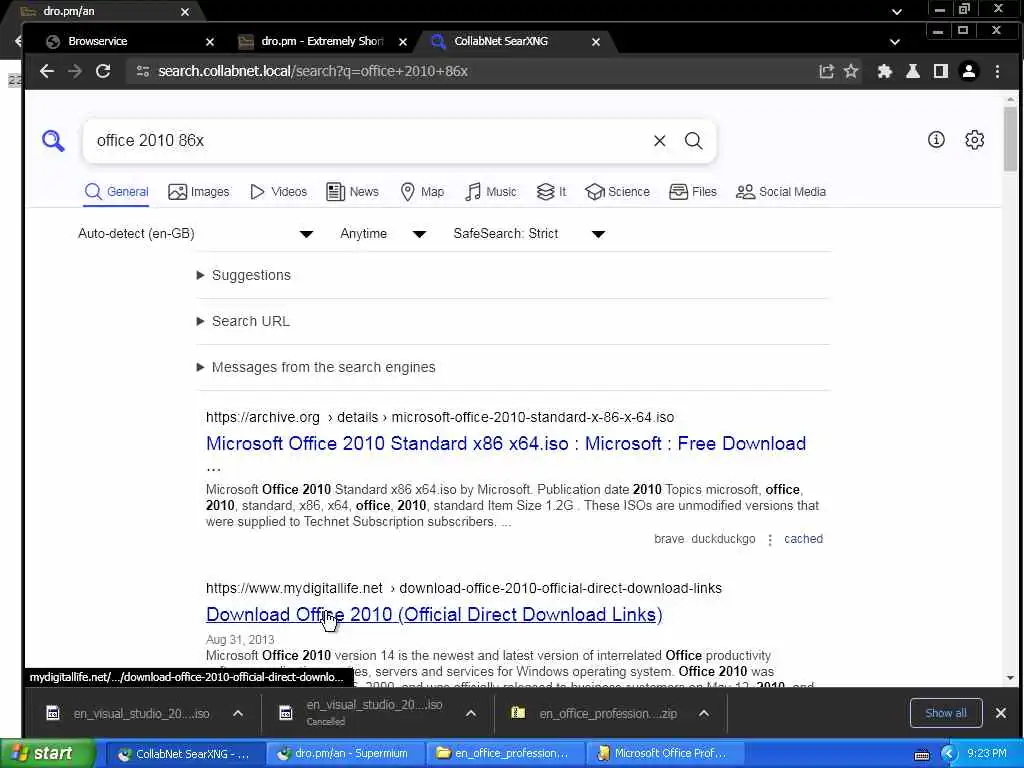The height and width of the screenshot is (768, 1024).
Task: Open Download Office 2010 Official Direct Download Links
Action: coord(434,615)
